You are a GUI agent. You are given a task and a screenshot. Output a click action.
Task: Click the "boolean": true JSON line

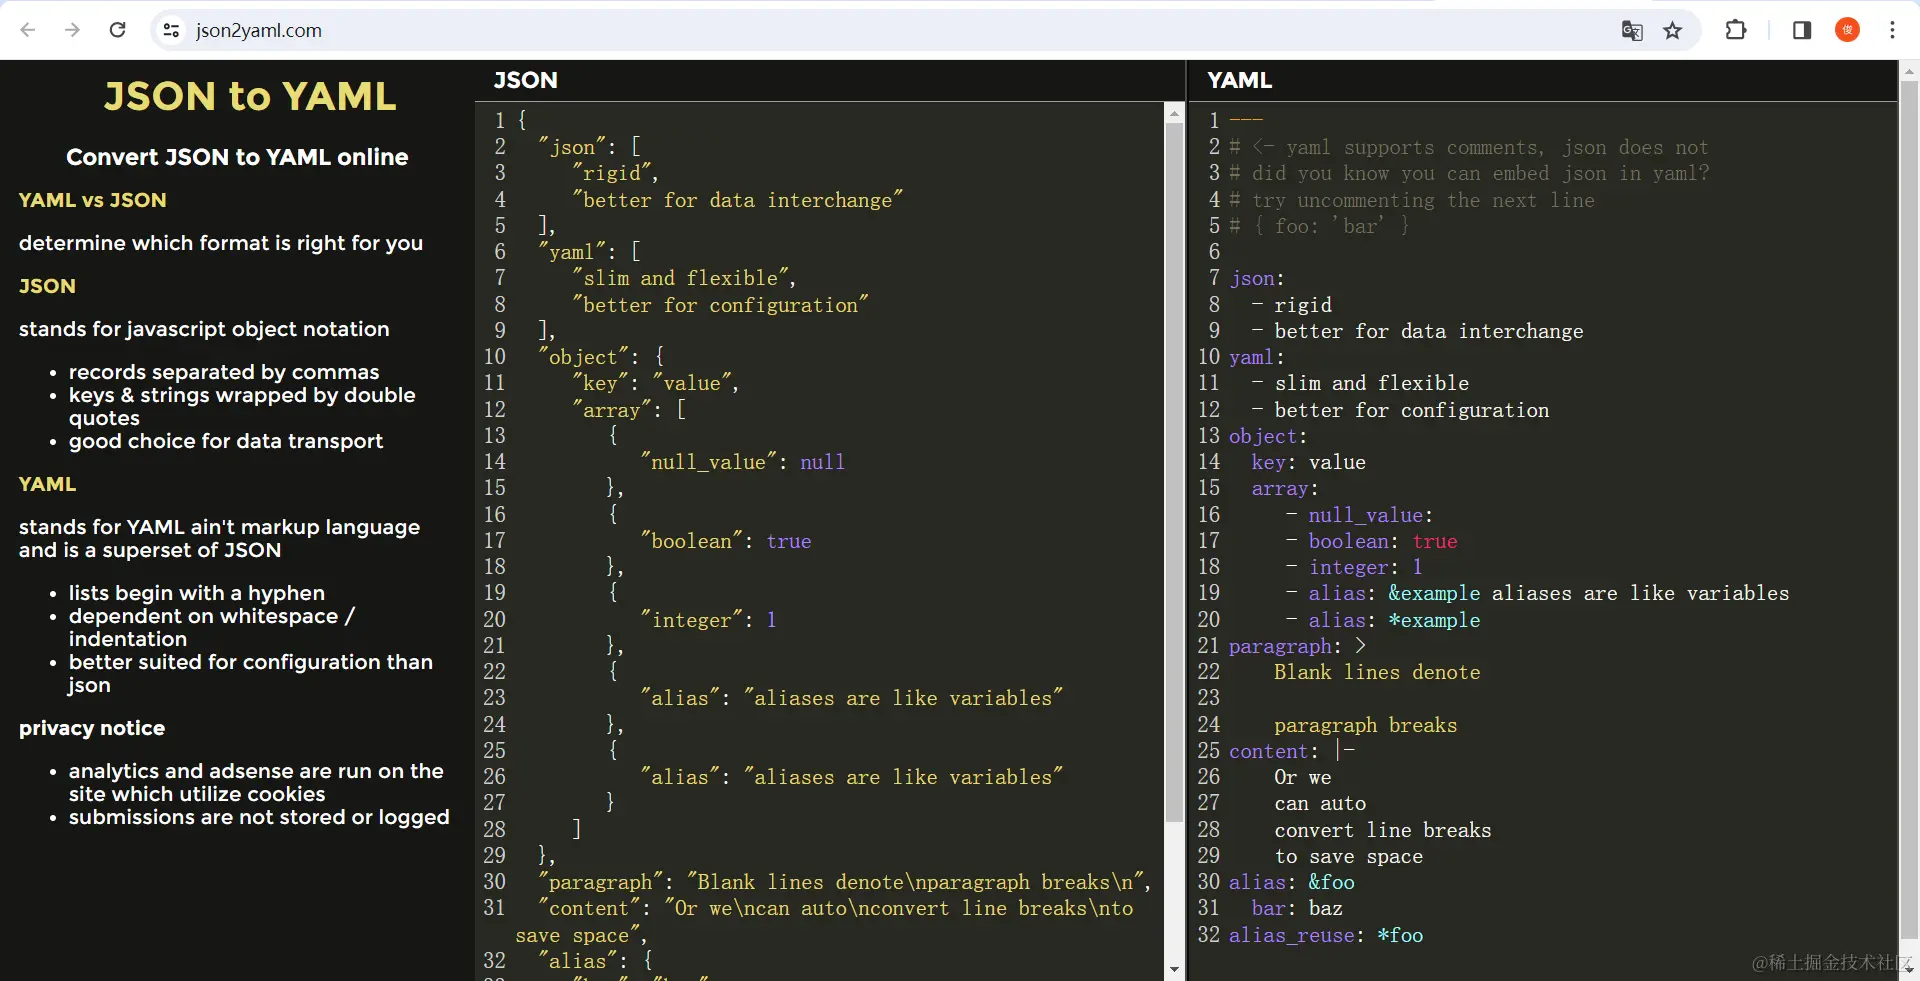coord(726,541)
